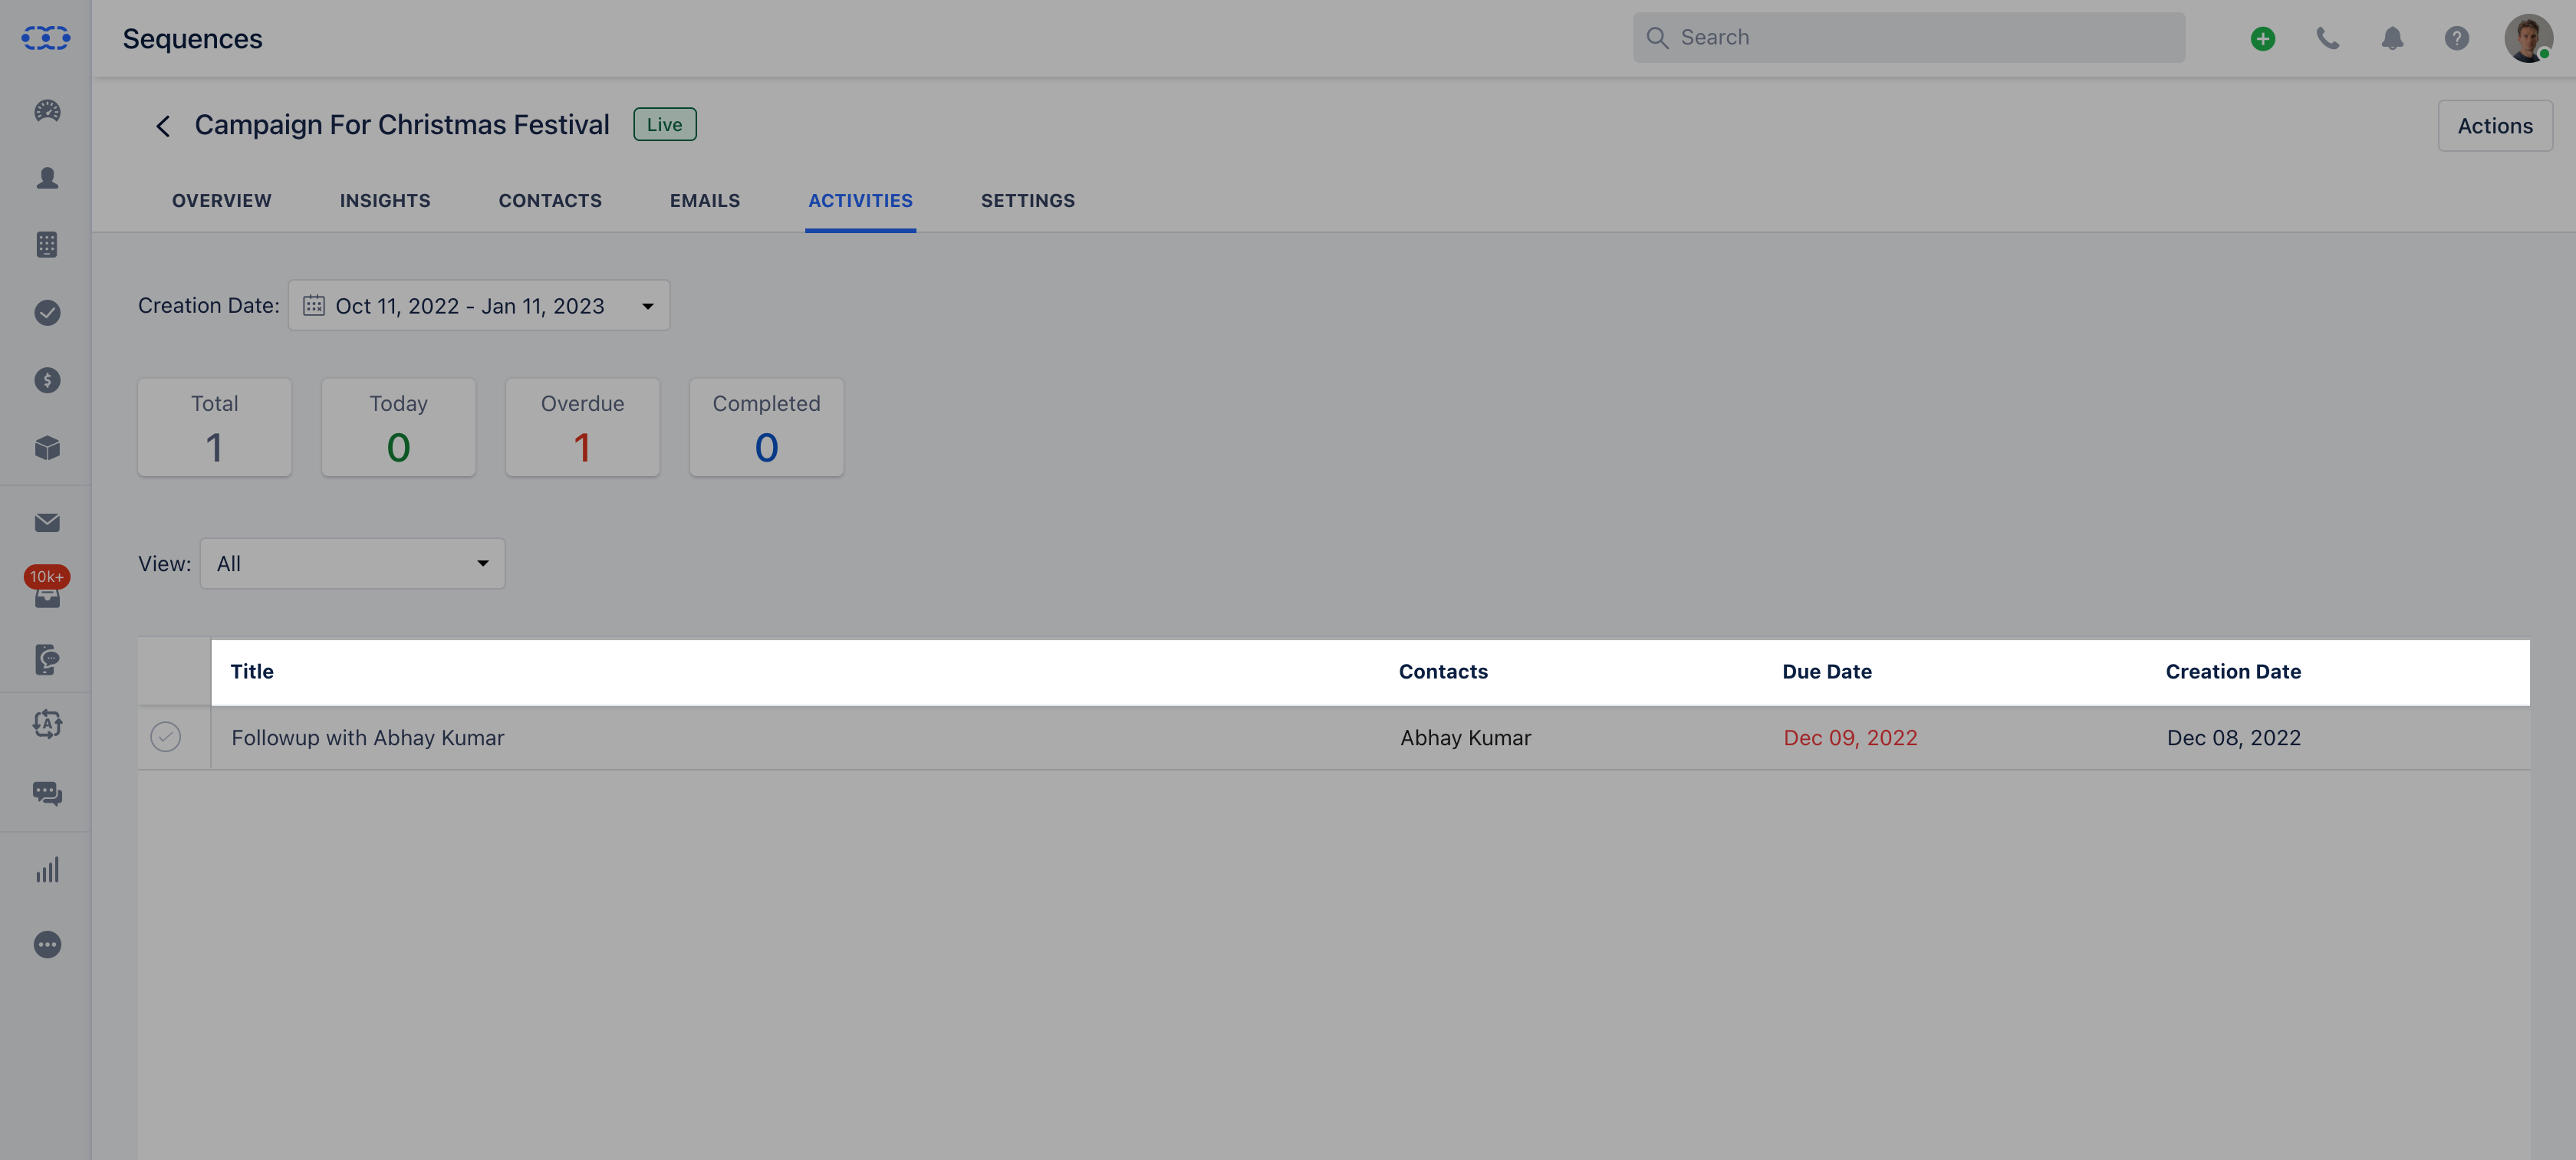Open the Chat bubbles sidebar icon
The height and width of the screenshot is (1160, 2576).
click(47, 794)
